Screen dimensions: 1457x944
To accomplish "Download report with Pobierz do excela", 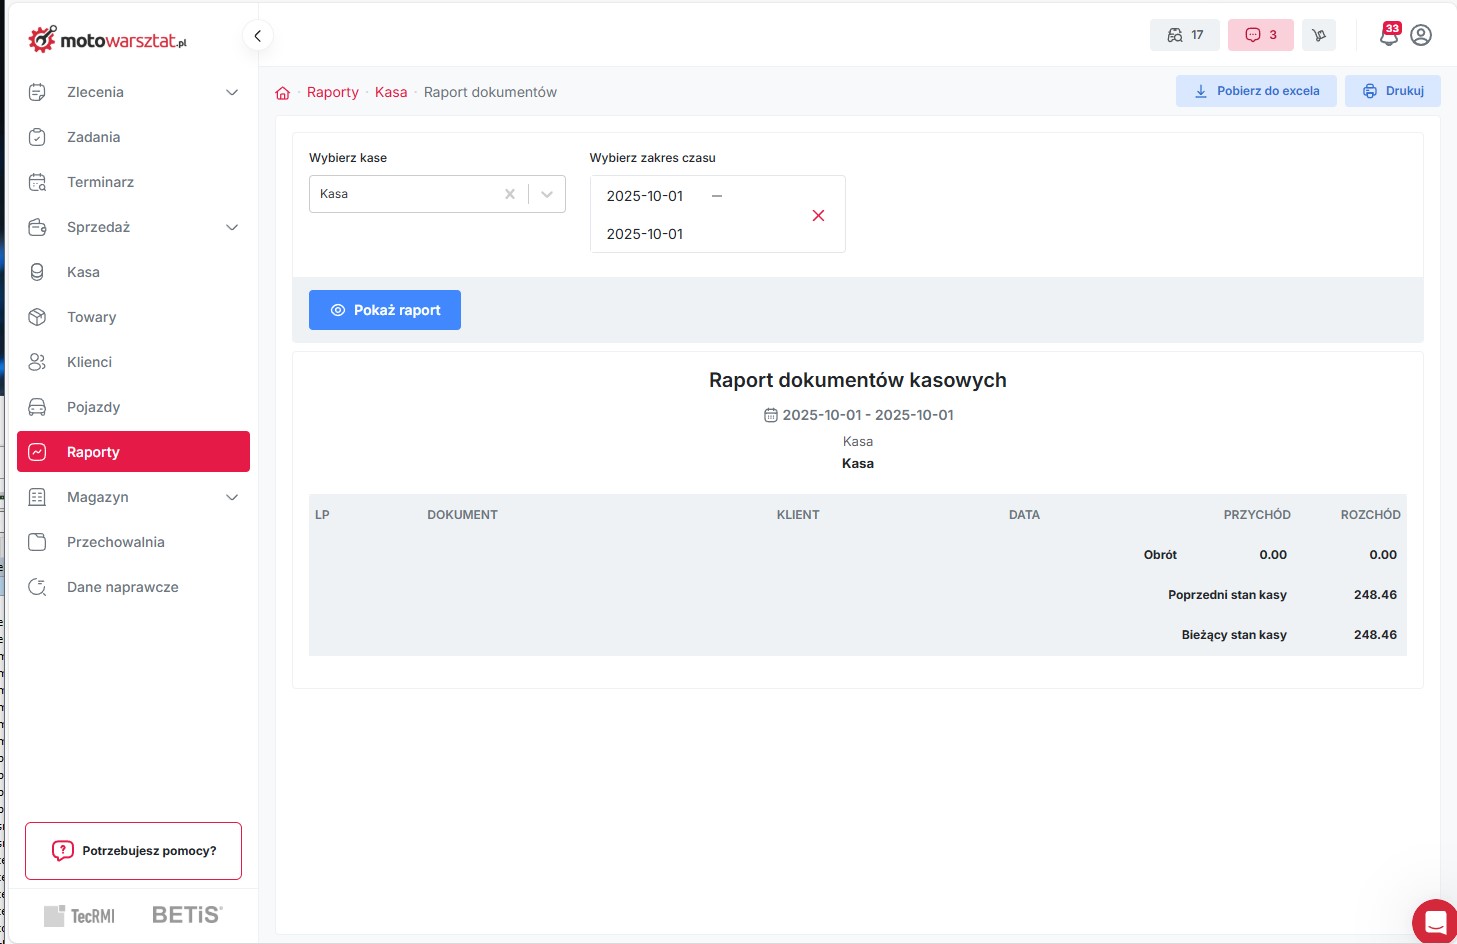I will coord(1256,91).
